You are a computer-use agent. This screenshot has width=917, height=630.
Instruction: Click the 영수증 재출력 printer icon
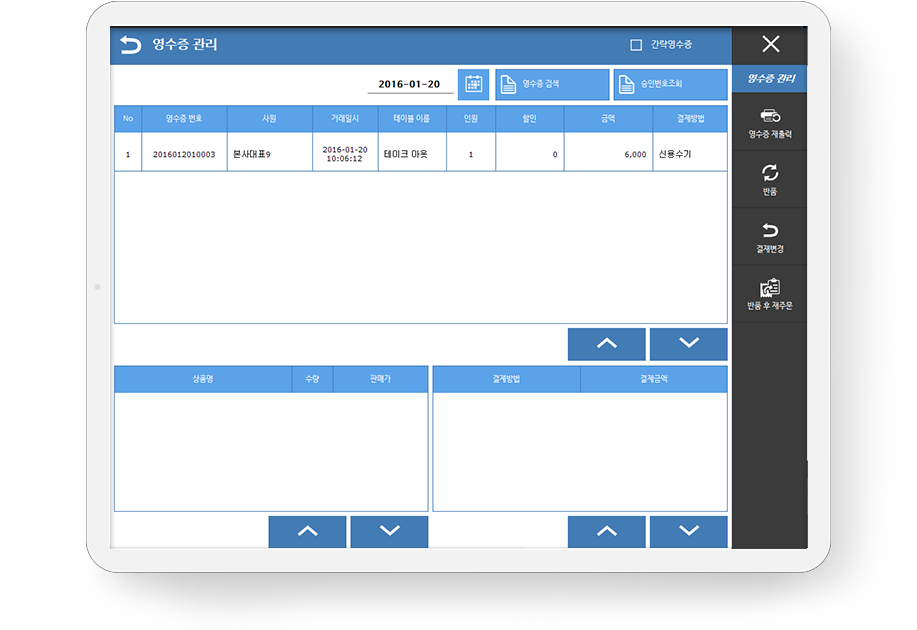770,117
